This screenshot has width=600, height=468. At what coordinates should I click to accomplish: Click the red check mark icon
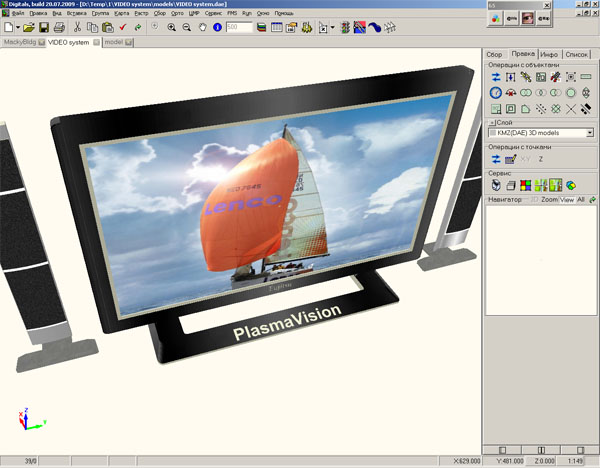[x=123, y=27]
